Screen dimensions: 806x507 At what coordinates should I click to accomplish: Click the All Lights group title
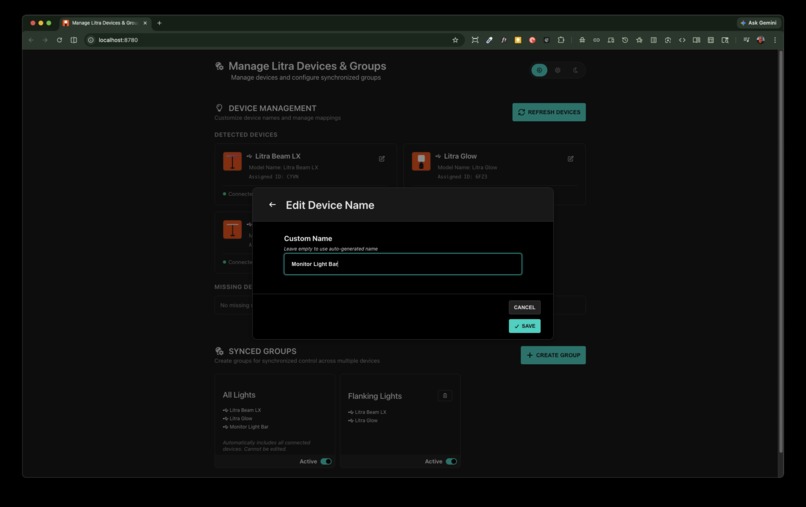coord(239,395)
